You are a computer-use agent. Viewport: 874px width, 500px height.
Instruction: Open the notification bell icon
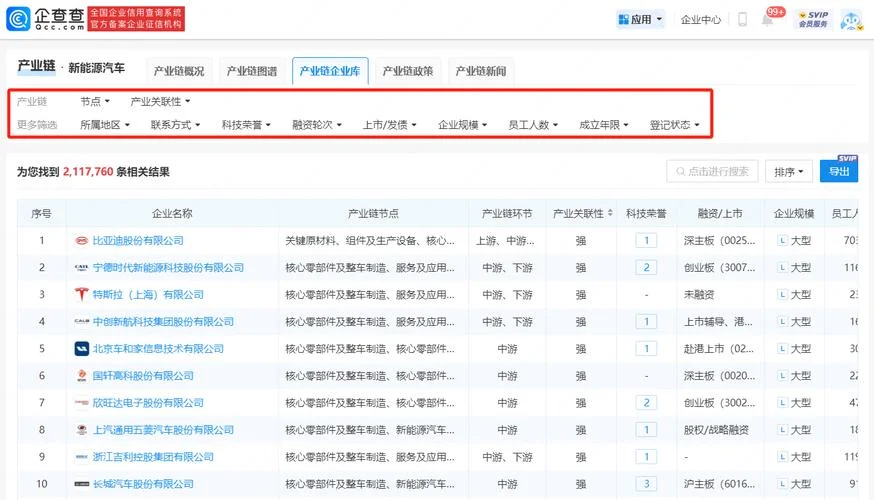768,20
